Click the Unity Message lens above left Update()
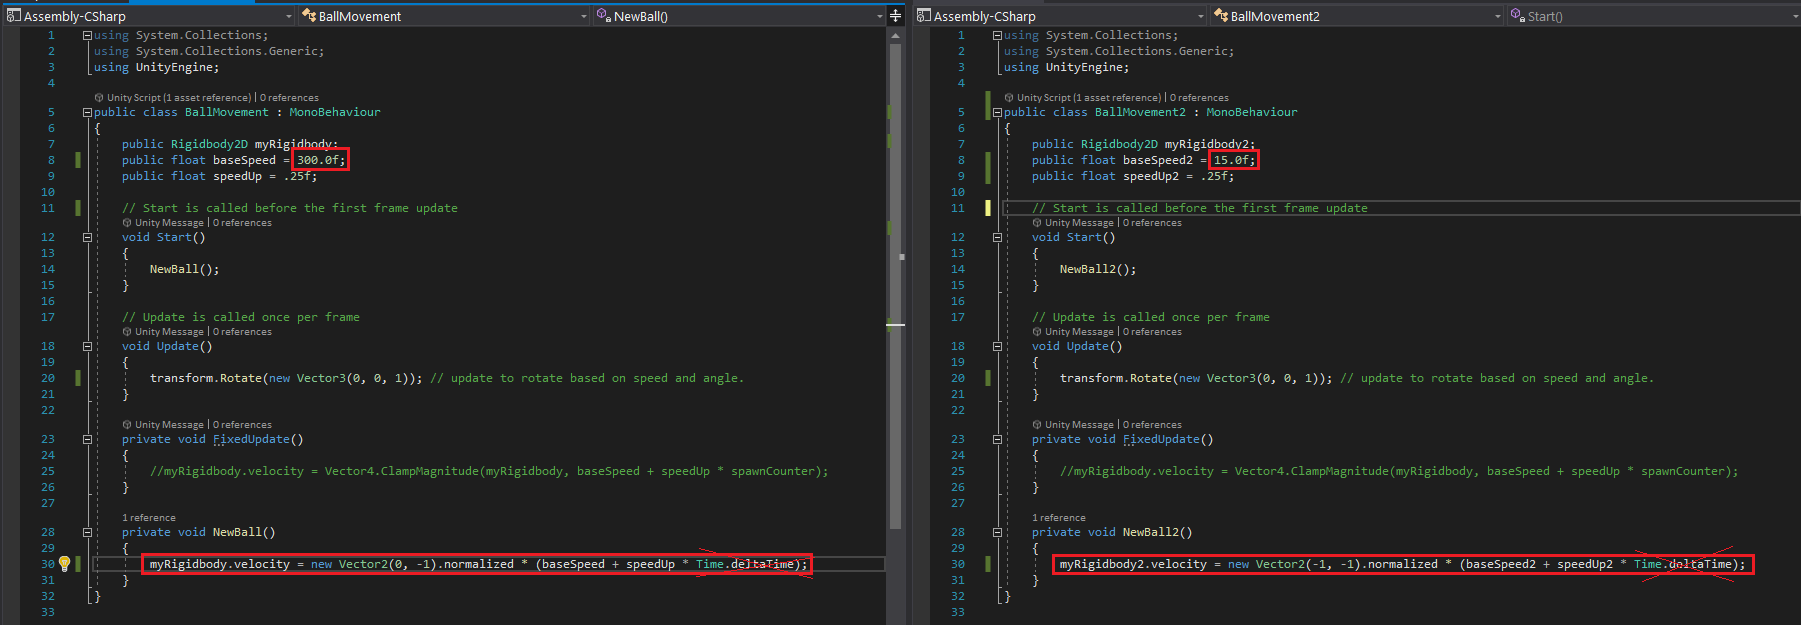Screen dimensions: 1801x625 163,332
